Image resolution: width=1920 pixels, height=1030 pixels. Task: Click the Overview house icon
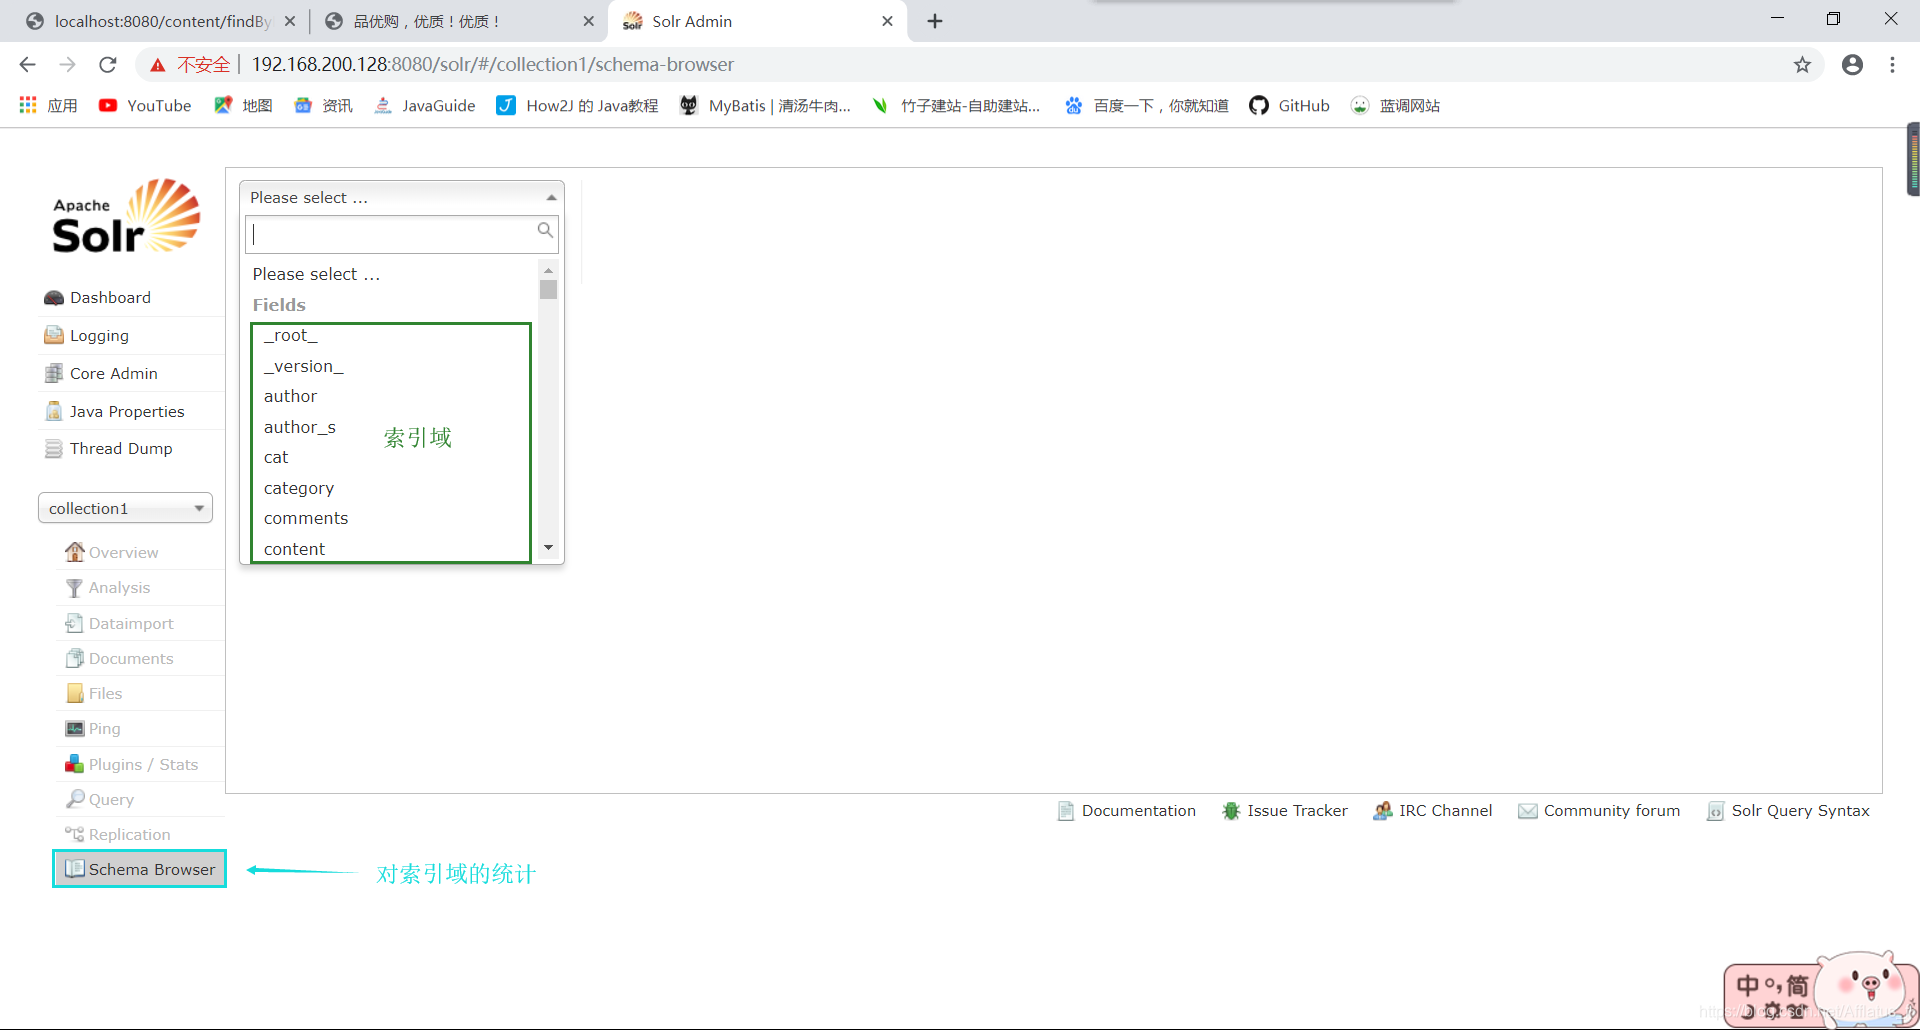click(75, 552)
